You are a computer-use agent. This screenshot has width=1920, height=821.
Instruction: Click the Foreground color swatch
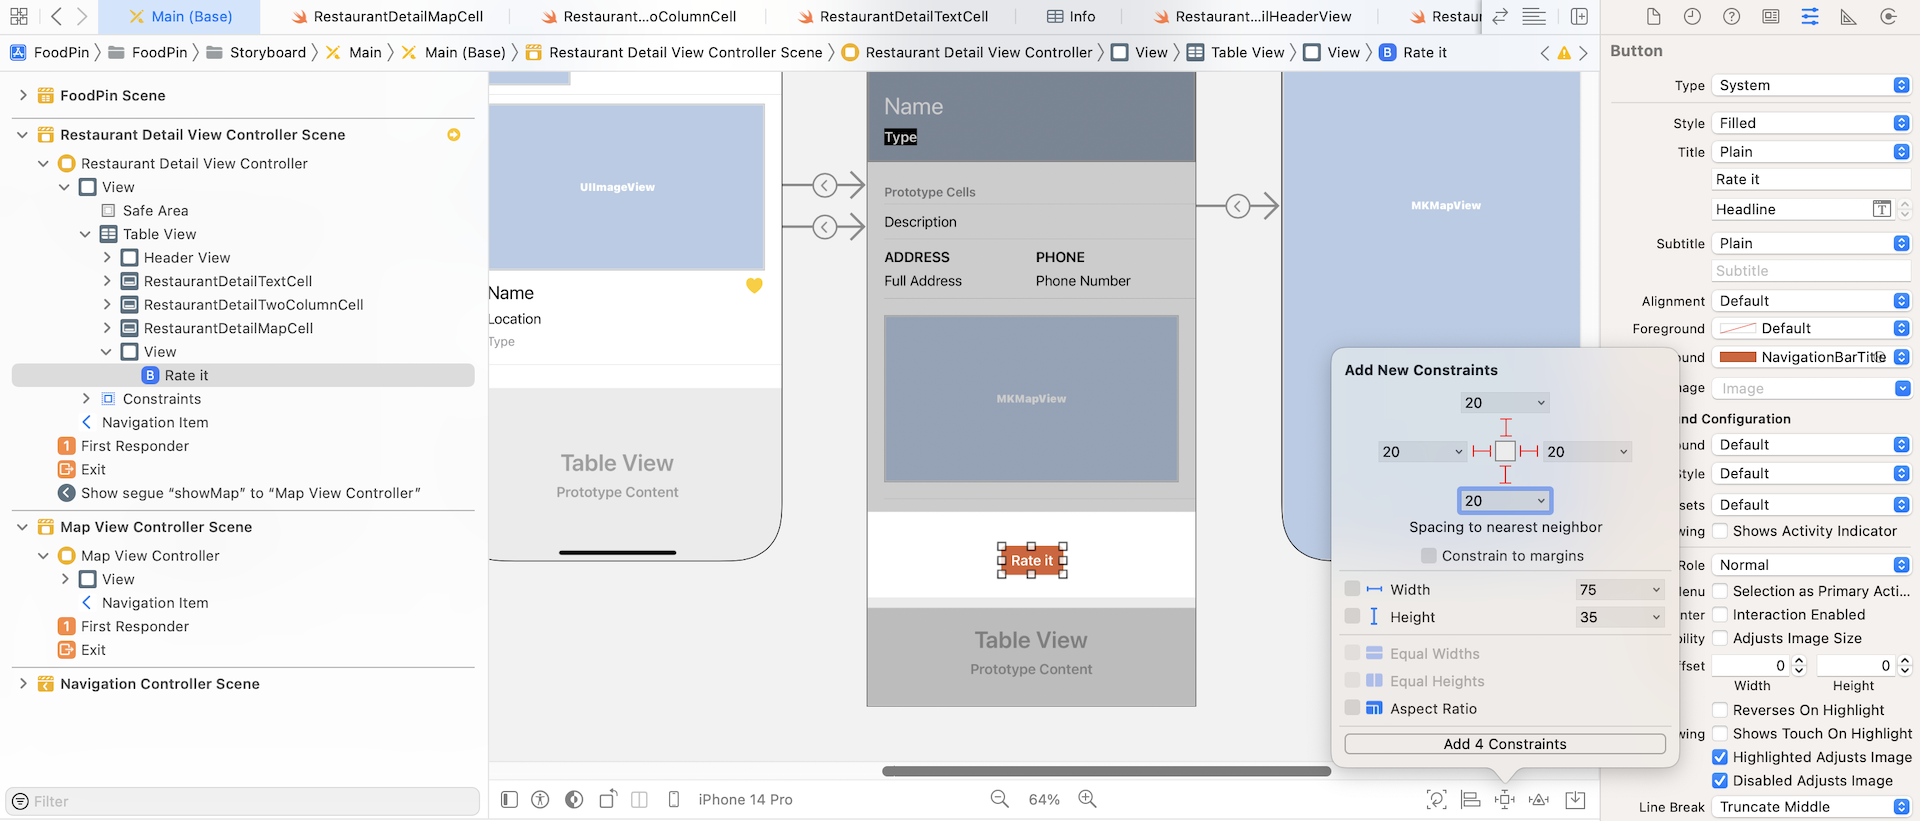[1738, 328]
